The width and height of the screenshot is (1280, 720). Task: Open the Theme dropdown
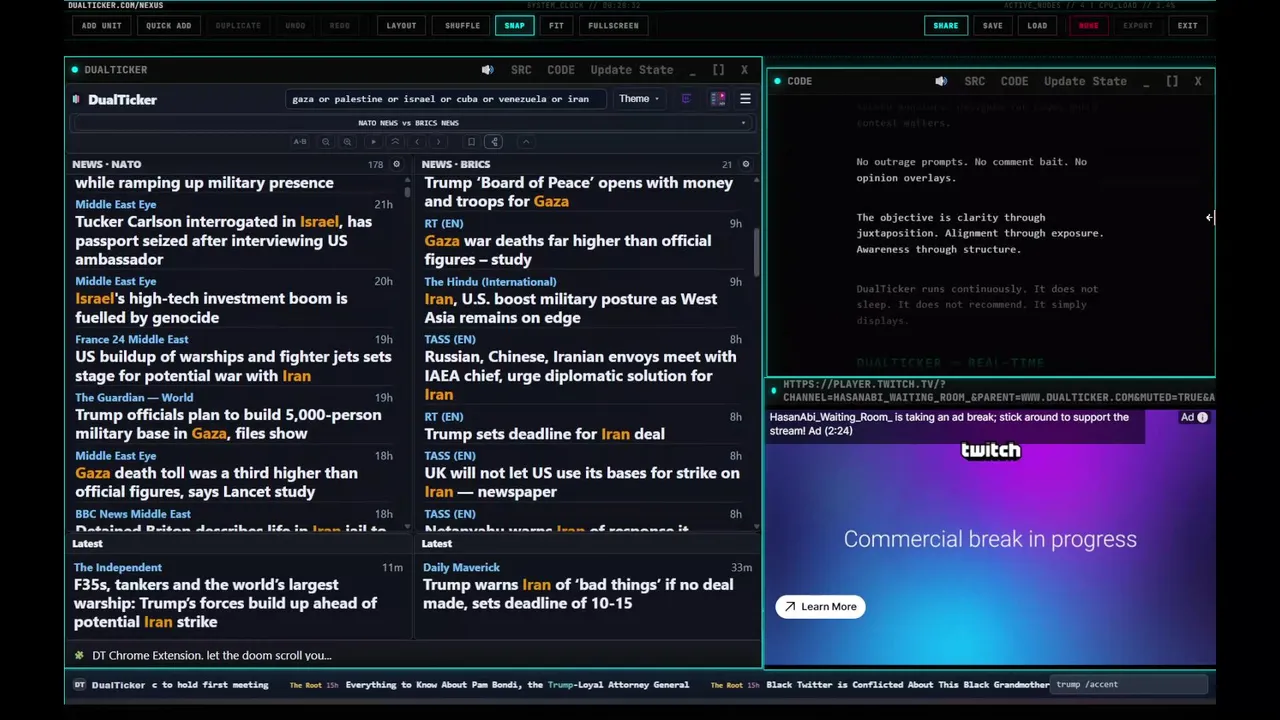coord(638,99)
